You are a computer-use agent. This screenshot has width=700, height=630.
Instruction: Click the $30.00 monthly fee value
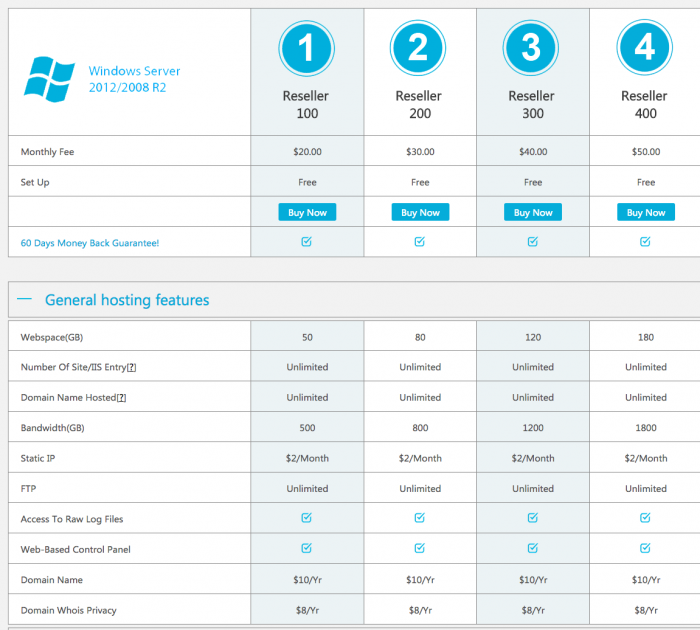(x=420, y=152)
